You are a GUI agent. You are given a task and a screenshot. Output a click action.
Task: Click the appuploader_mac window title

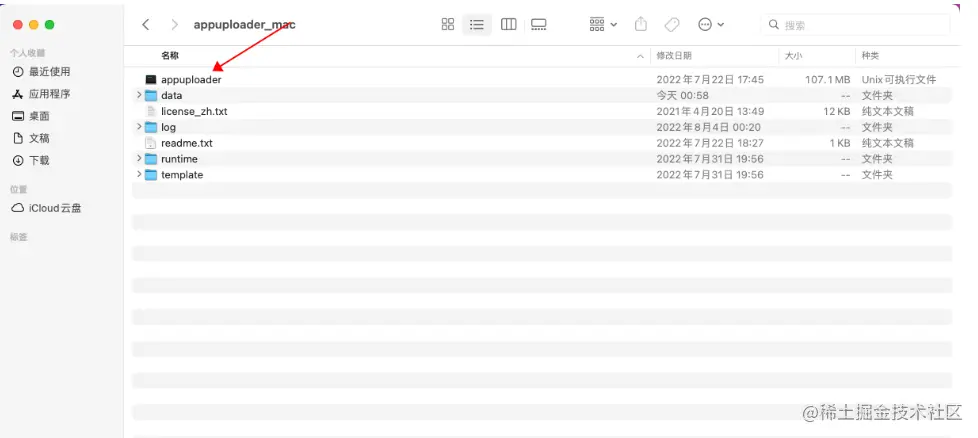(x=244, y=25)
